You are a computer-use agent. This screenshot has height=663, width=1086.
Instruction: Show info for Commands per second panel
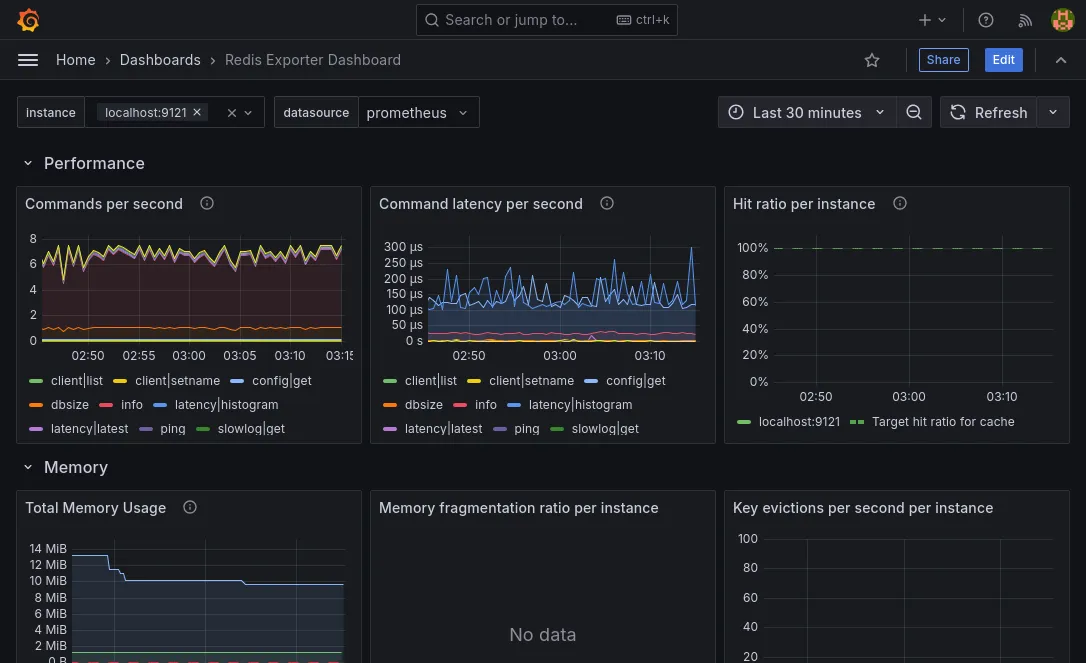point(207,204)
